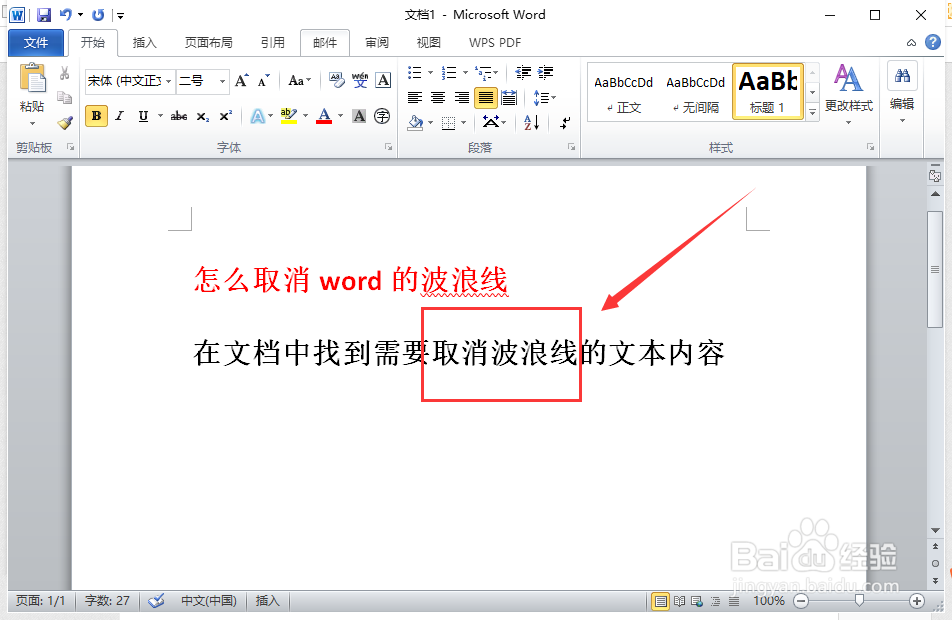Click the Borders icon

click(449, 123)
